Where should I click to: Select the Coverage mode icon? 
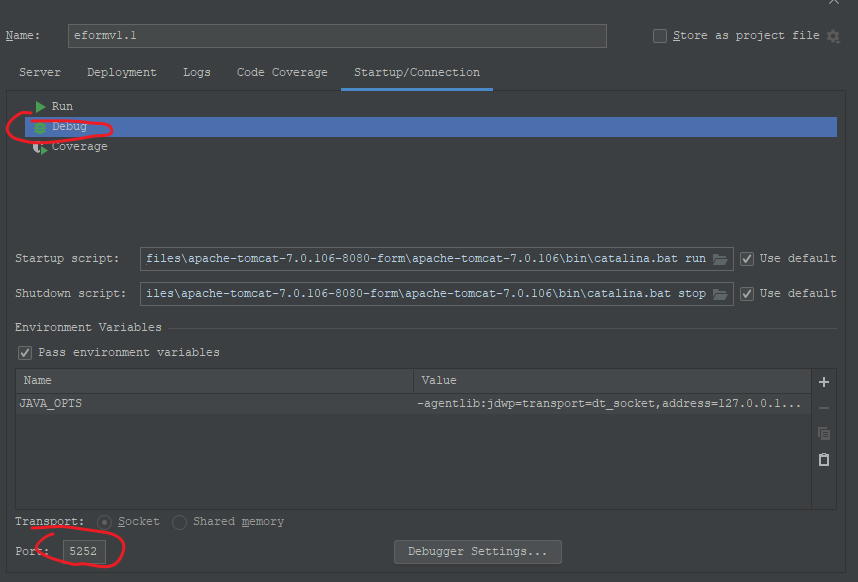point(40,147)
